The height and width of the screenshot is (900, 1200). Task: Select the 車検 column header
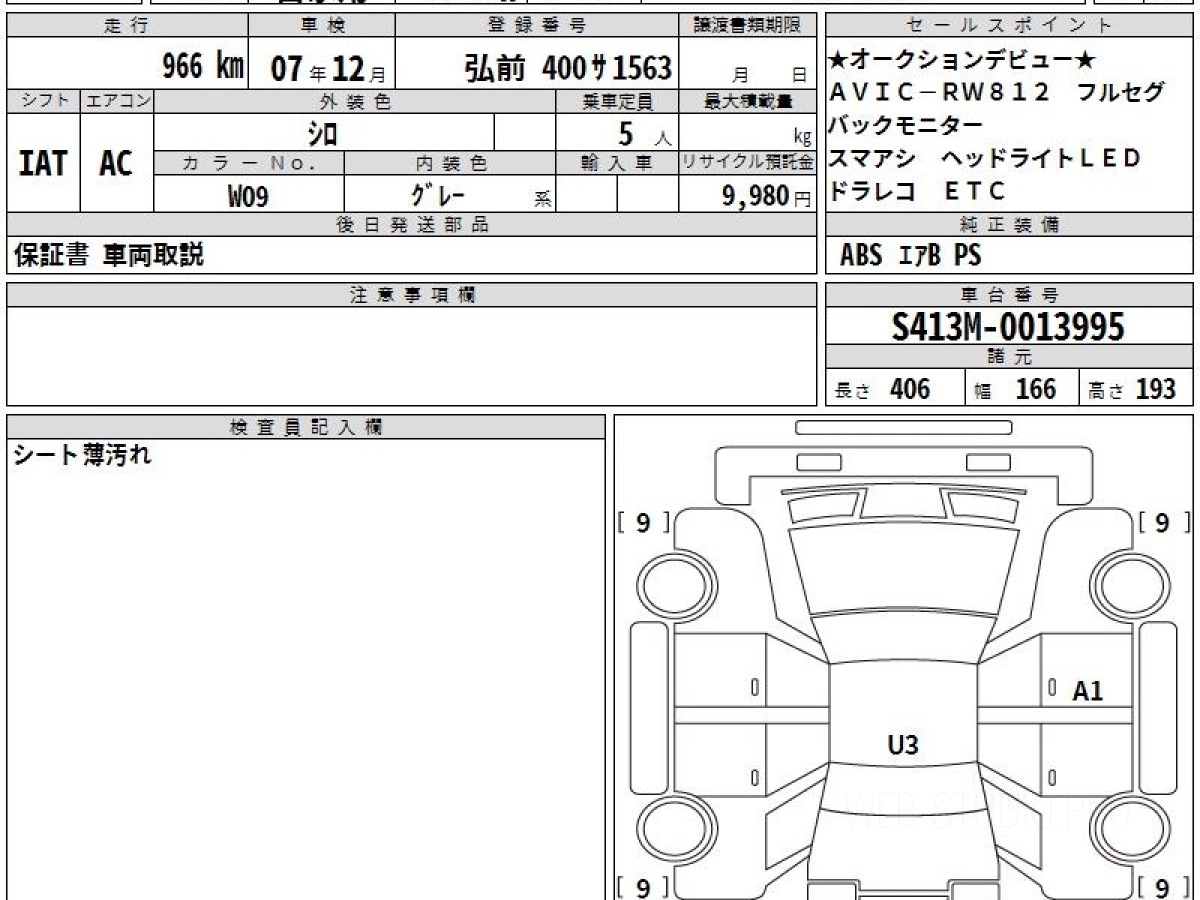click(x=321, y=26)
